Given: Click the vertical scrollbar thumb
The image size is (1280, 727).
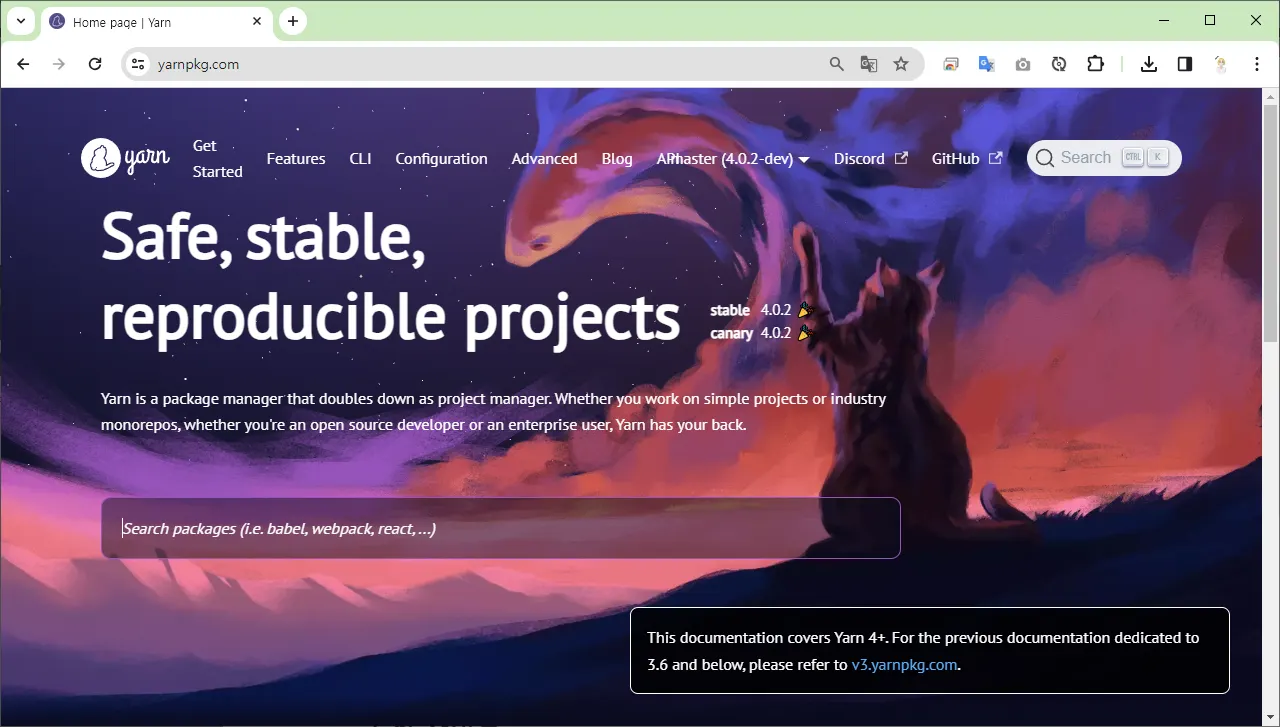Looking at the screenshot, I should point(1271,225).
